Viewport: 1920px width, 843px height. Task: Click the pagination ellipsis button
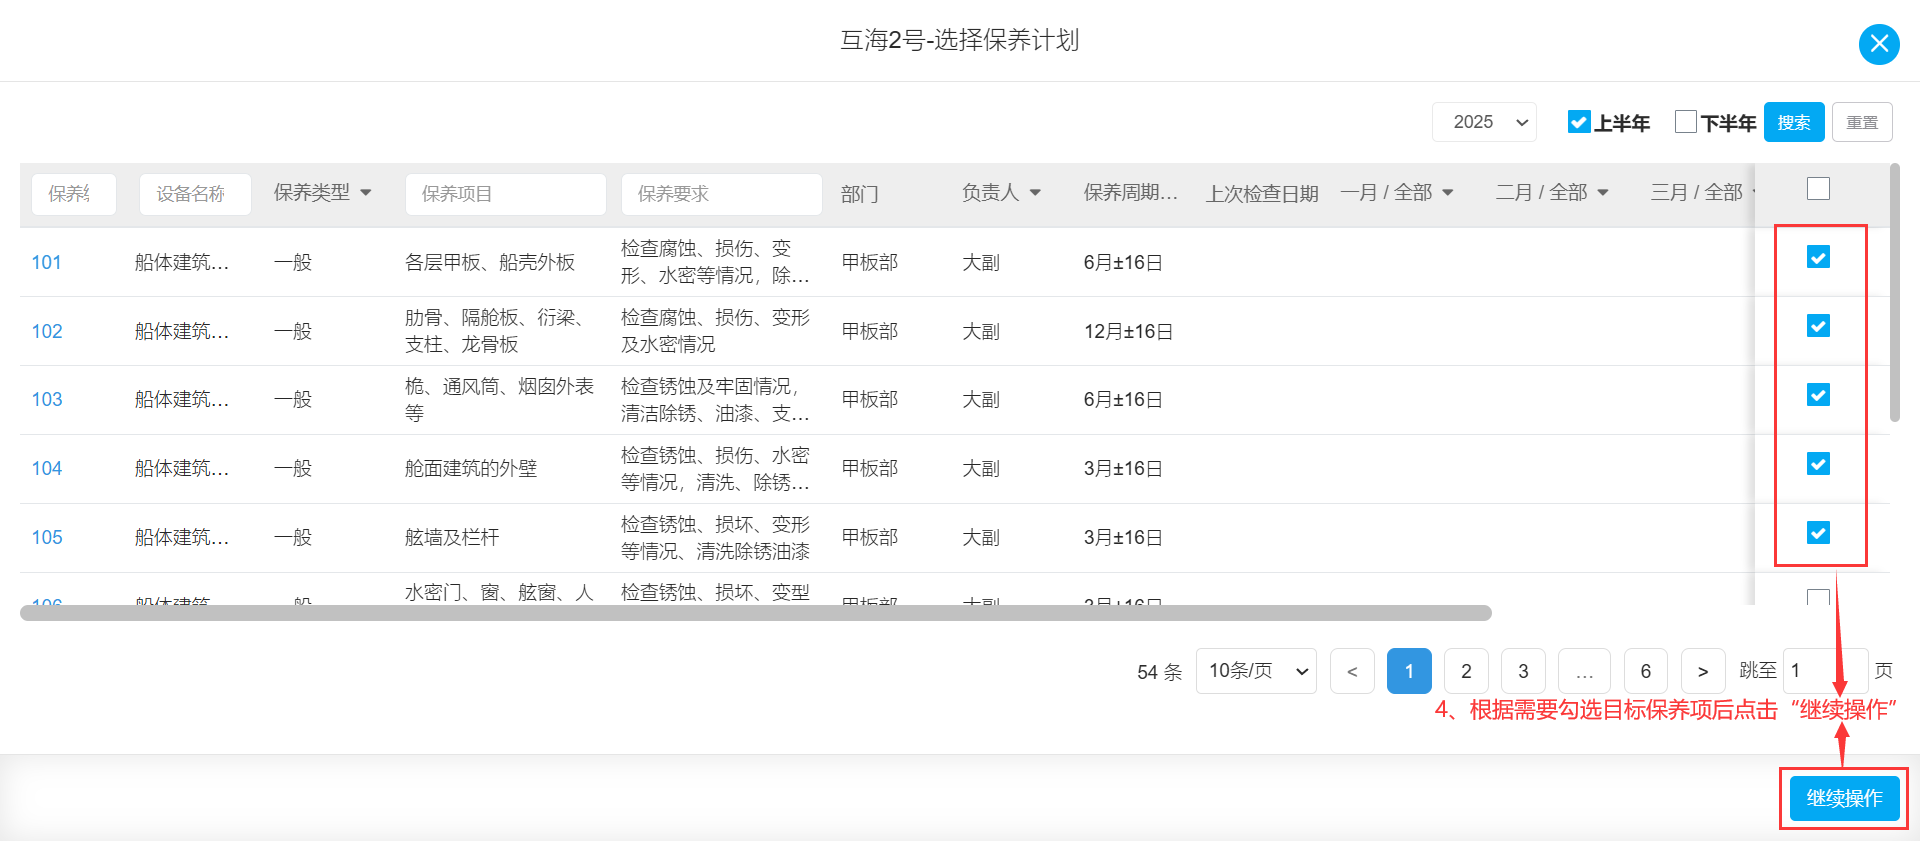(1585, 671)
